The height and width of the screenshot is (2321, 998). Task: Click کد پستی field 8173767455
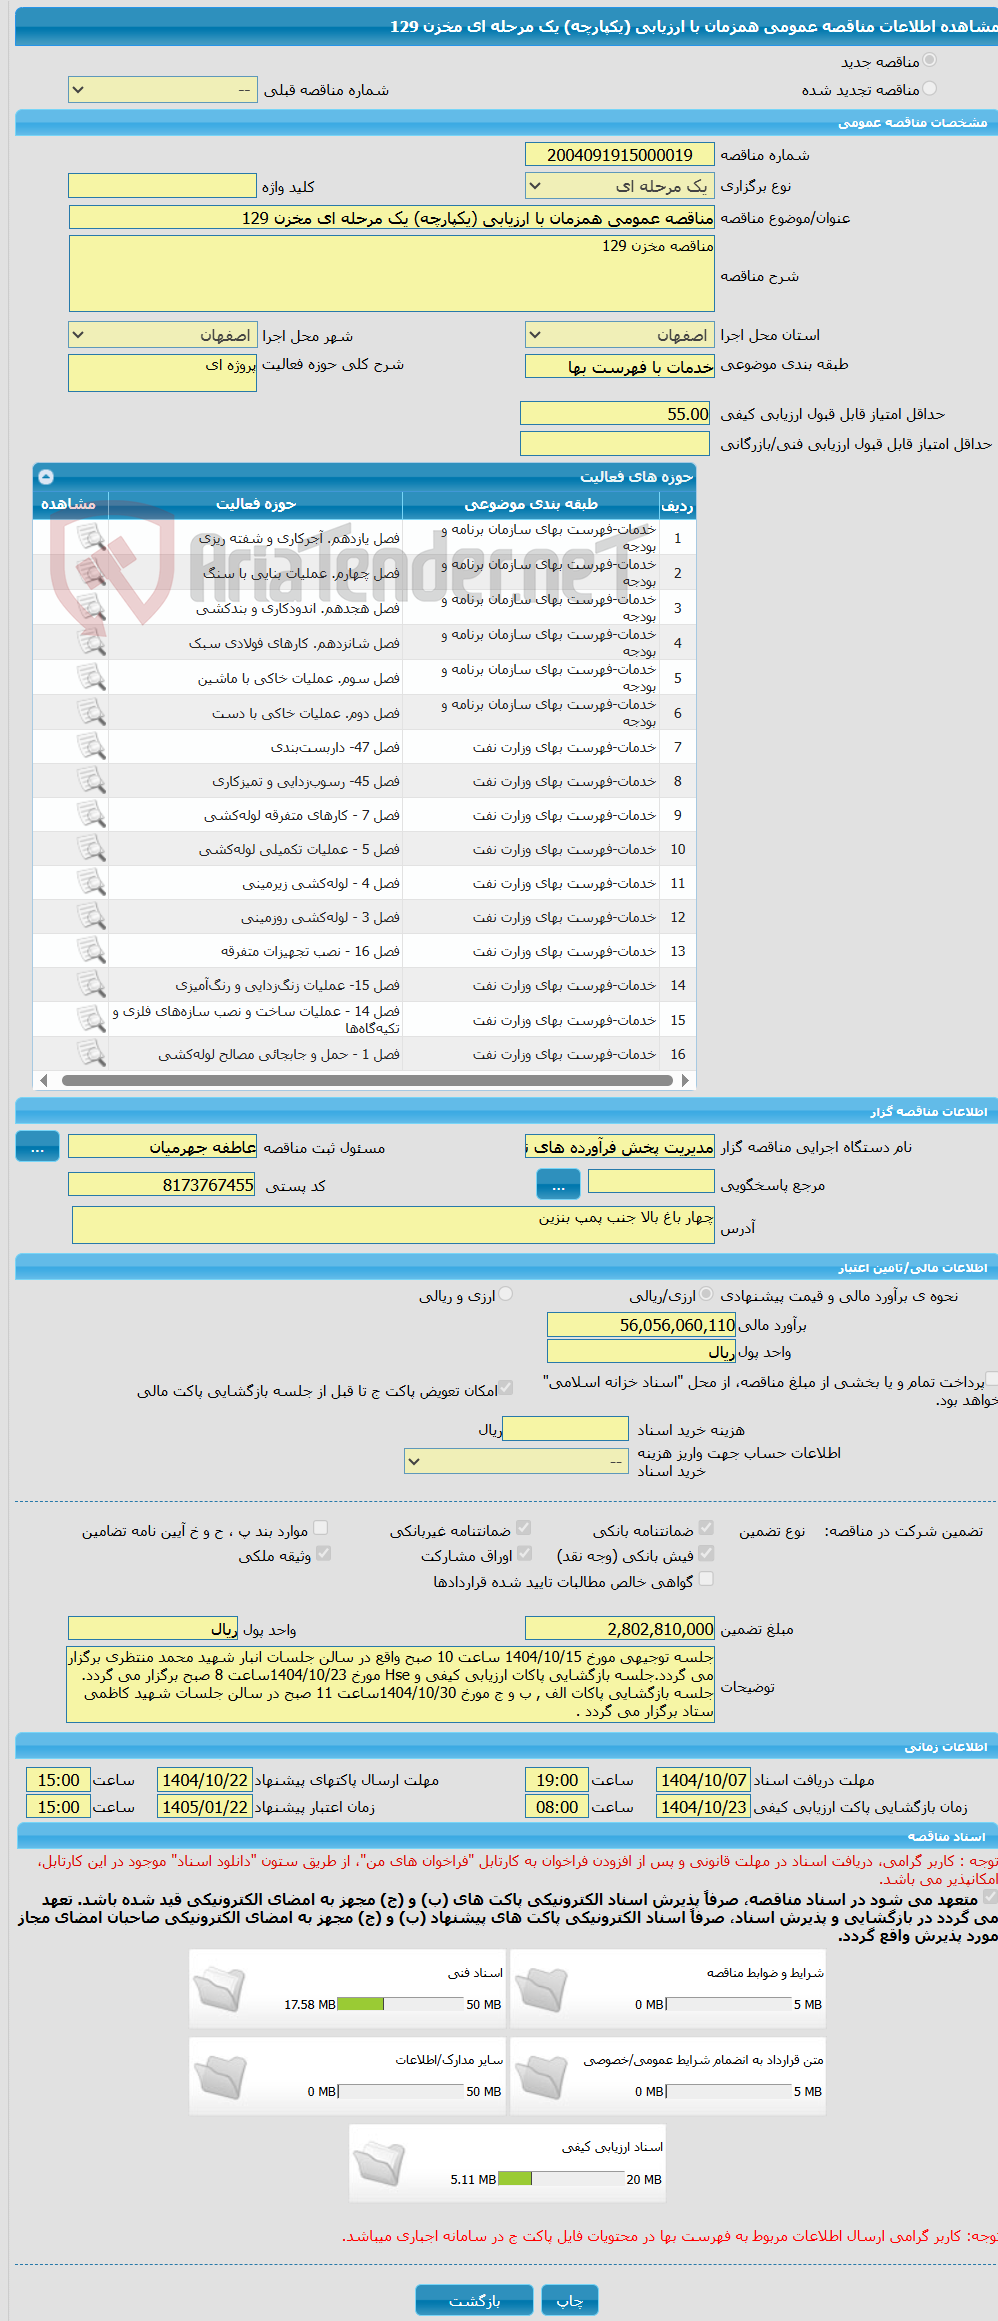[162, 1185]
